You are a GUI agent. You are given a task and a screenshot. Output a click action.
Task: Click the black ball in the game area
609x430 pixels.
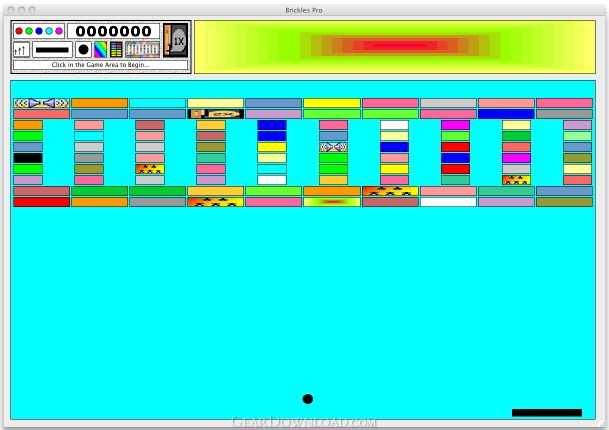click(x=308, y=399)
